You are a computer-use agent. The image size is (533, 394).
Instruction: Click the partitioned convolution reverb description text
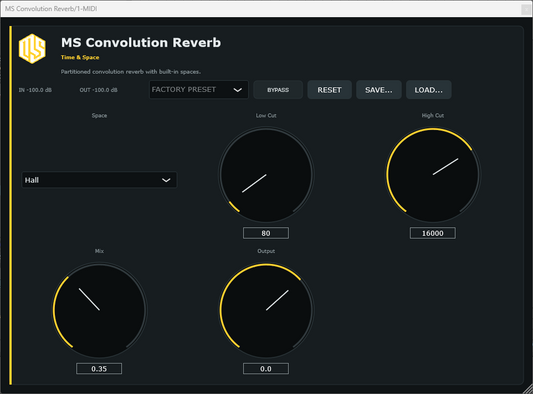131,72
